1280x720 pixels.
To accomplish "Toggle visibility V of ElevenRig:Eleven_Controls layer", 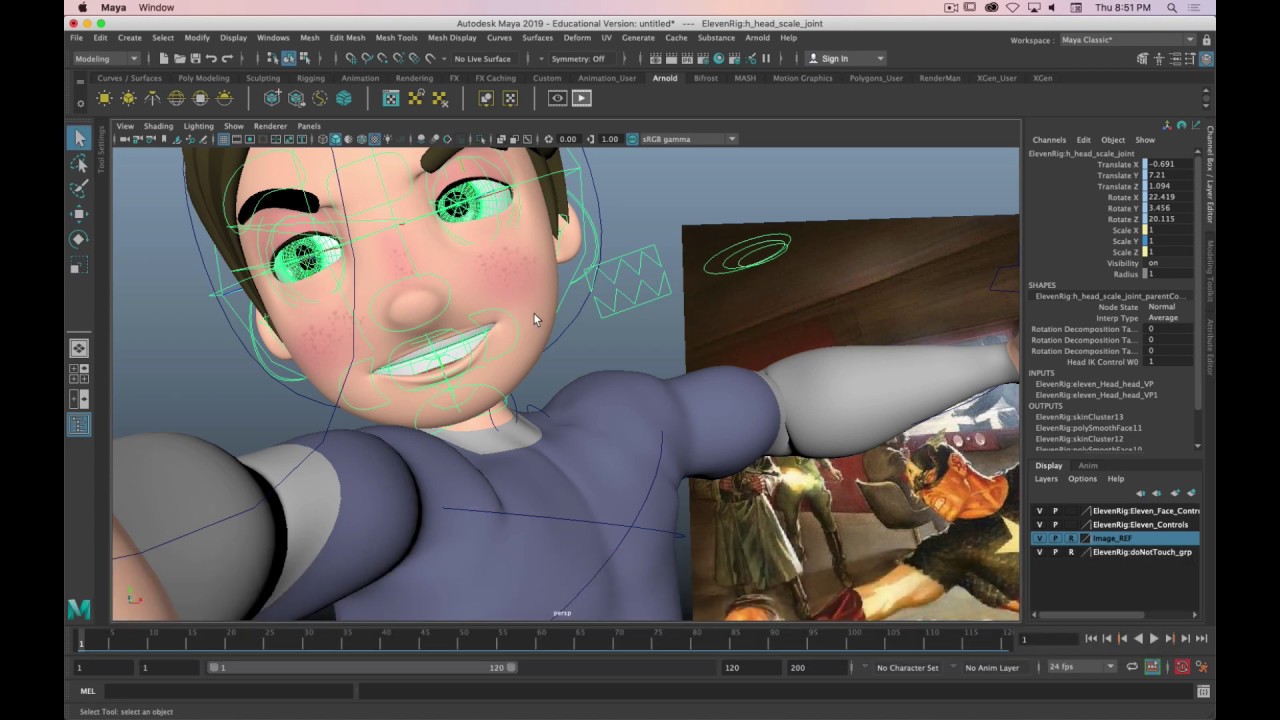I will [1040, 524].
